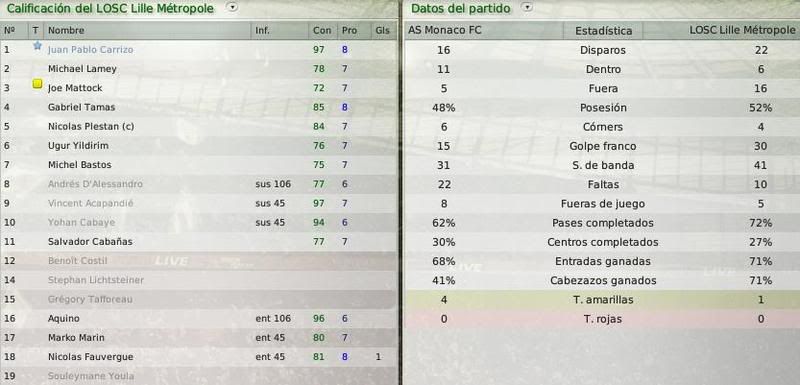Open player Gabriel Tamas
The height and width of the screenshot is (385, 800).
[81, 107]
